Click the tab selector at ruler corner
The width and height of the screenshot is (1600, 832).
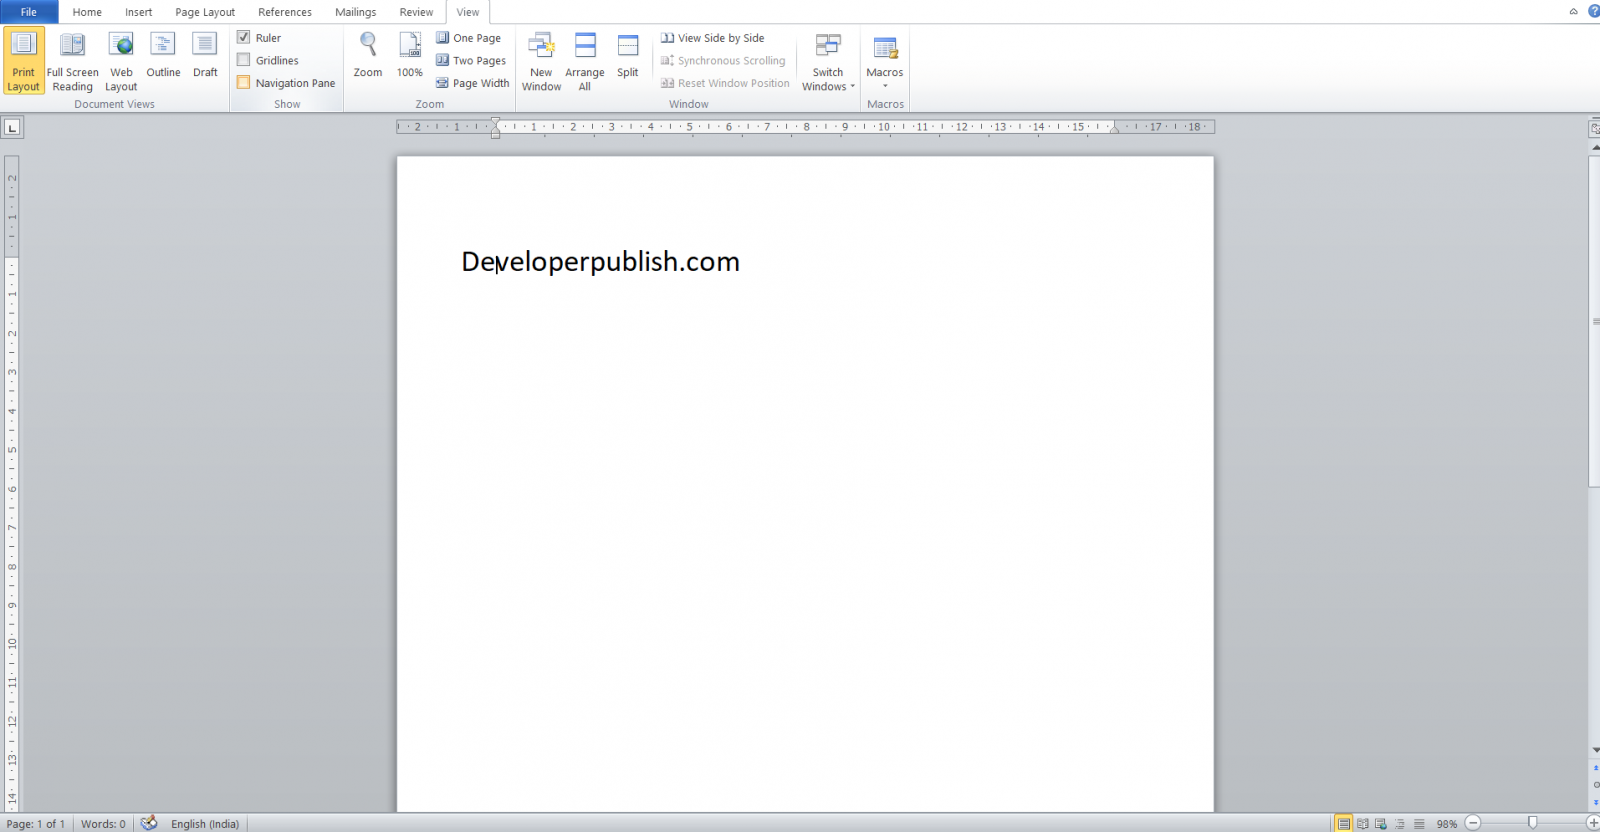pos(12,127)
